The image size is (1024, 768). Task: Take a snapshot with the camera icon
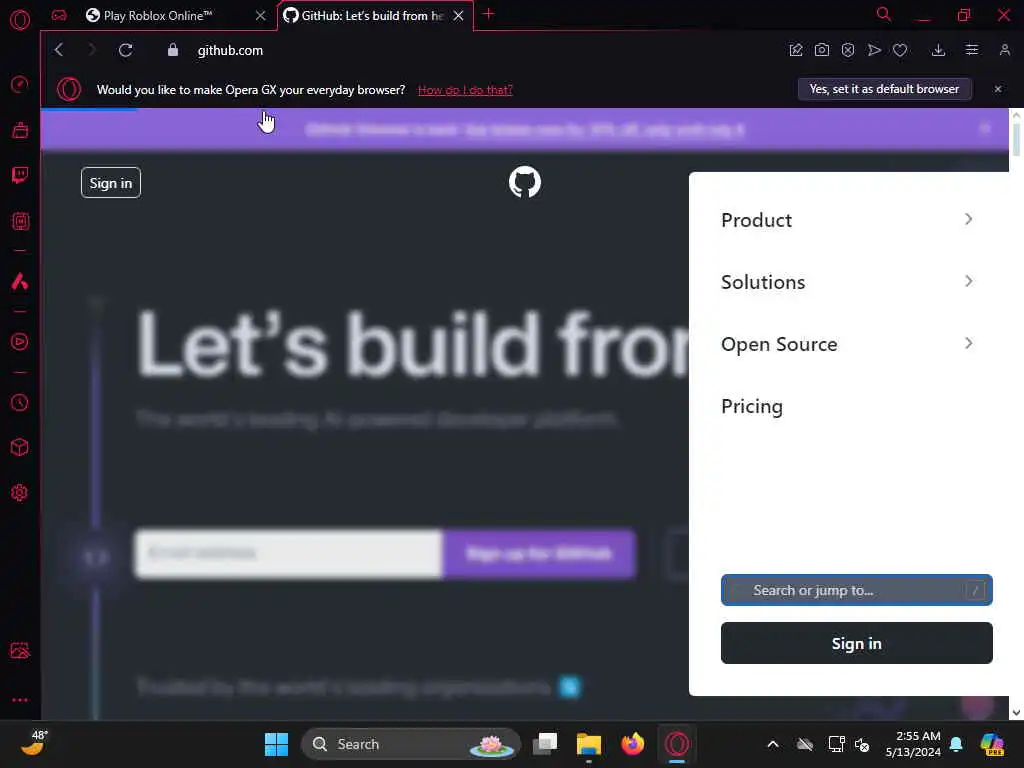(822, 50)
